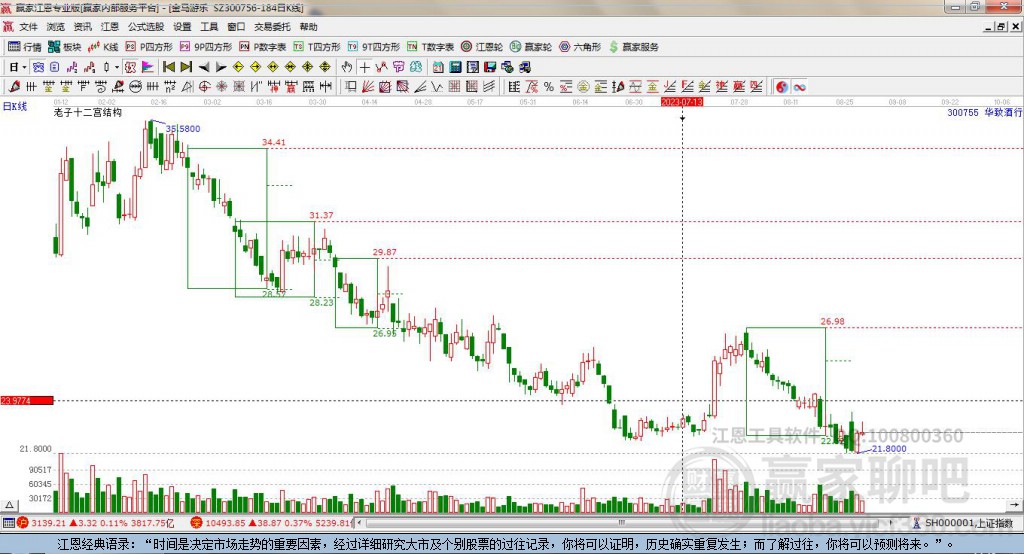Viewport: 1024px width, 554px height.
Task: Click the black left arrow icon
Action: (204, 67)
